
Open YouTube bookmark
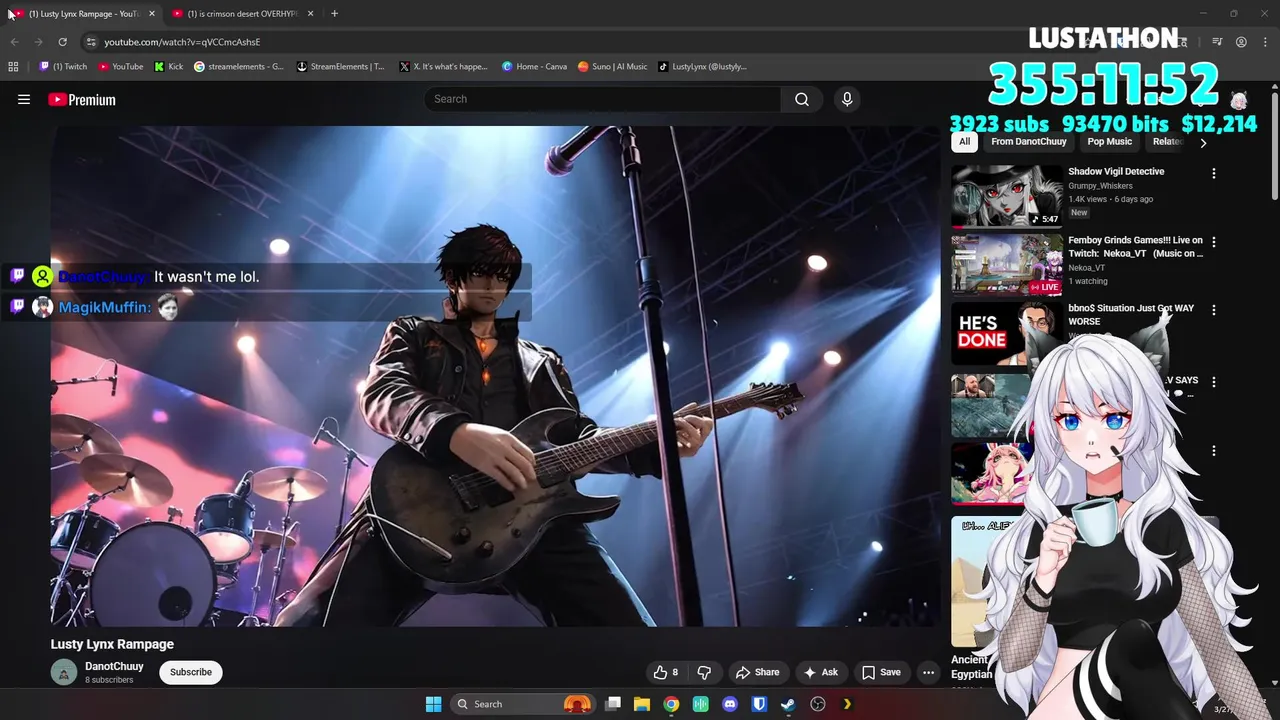(120, 67)
